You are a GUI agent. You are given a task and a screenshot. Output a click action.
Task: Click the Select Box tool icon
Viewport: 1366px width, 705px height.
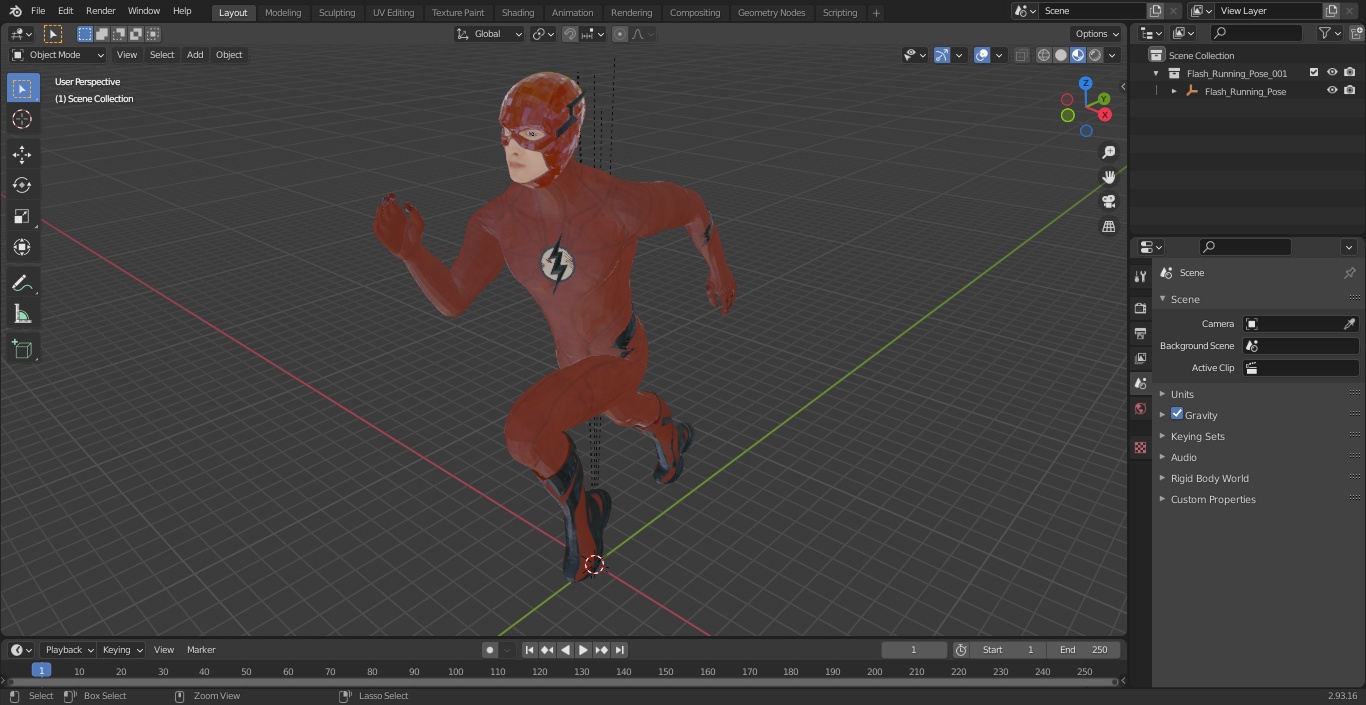(22, 88)
